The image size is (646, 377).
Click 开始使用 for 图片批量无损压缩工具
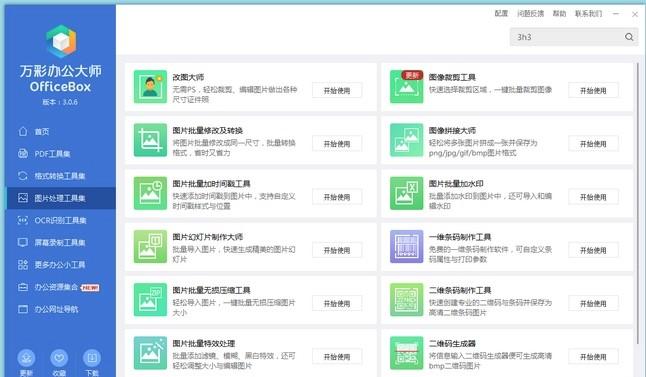pos(337,304)
